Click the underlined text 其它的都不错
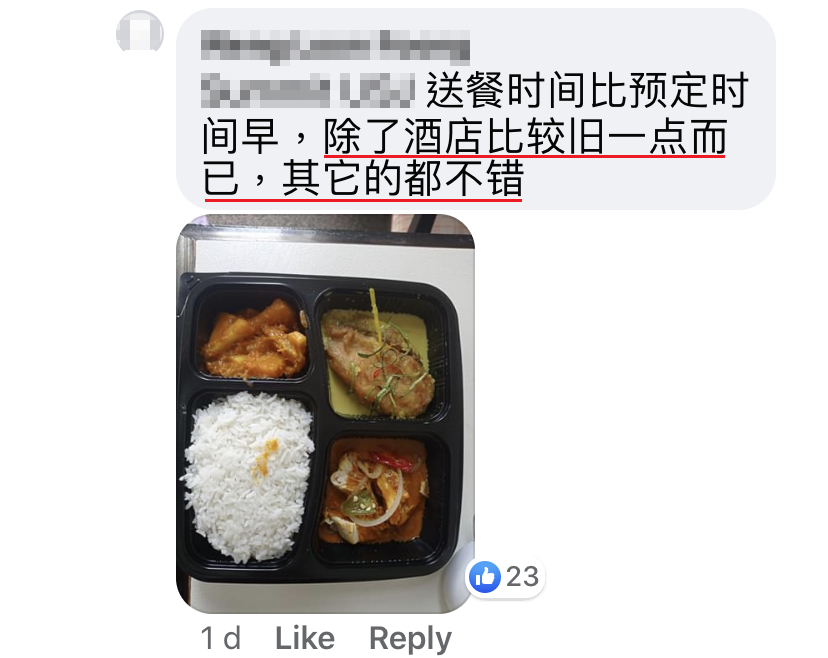This screenshot has width=828, height=658. [x=403, y=178]
